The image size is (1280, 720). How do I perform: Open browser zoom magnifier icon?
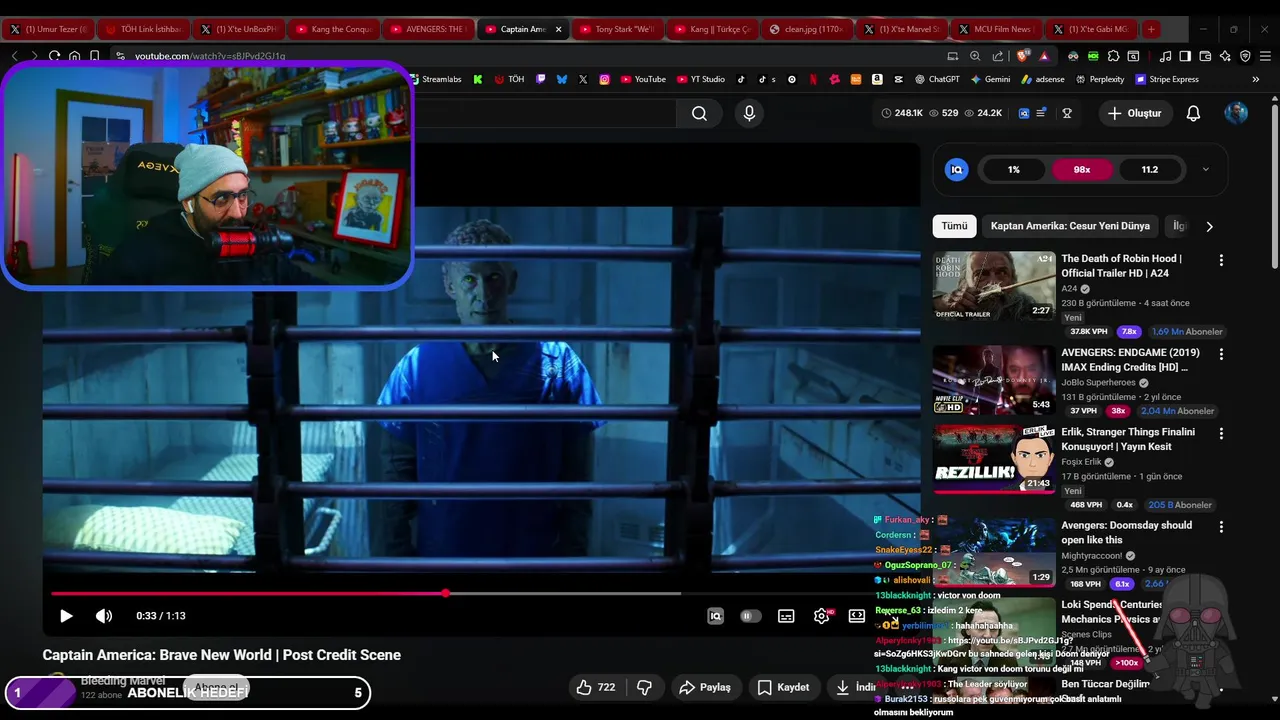pyautogui.click(x=975, y=56)
